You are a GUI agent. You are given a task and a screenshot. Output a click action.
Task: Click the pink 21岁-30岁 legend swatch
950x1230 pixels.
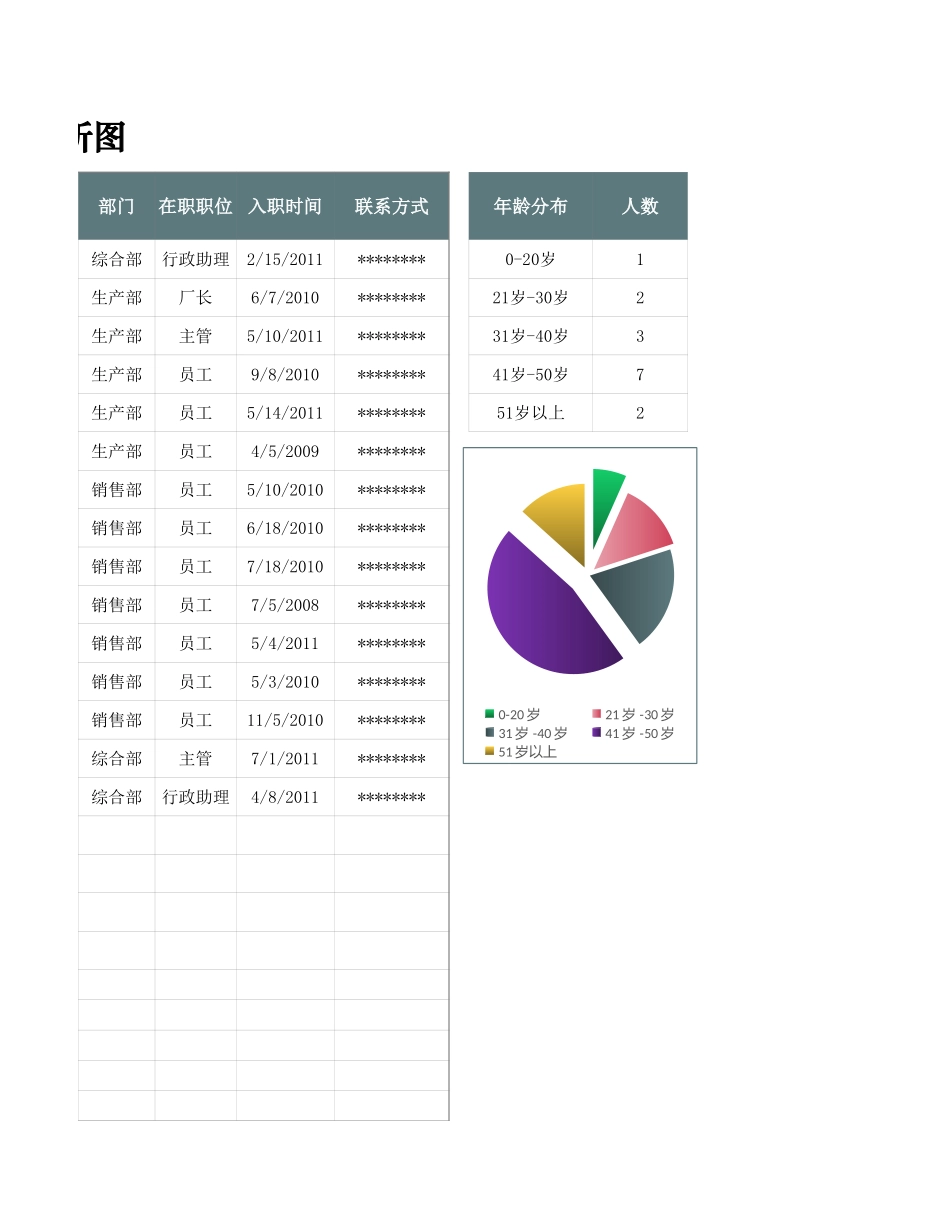point(597,714)
